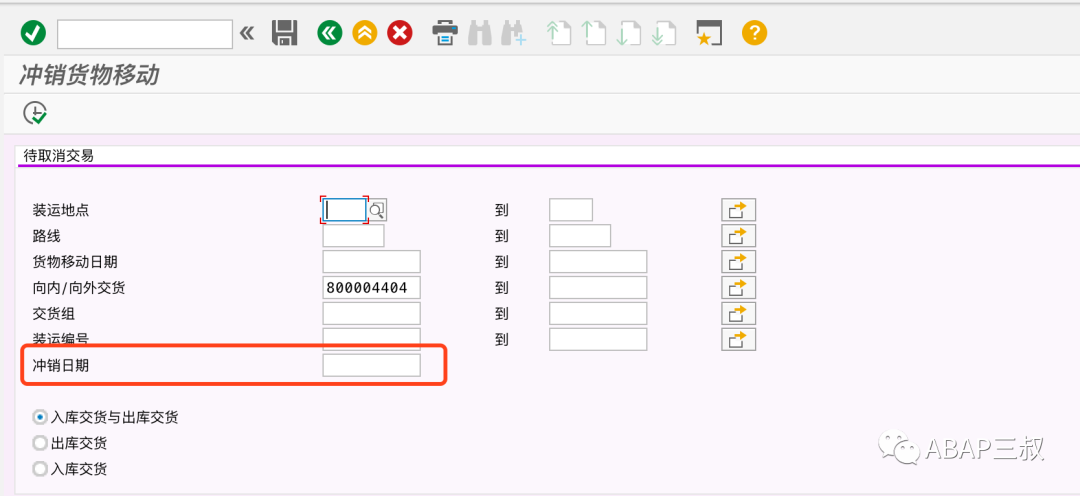Click the yellow Exit icon

click(x=365, y=33)
